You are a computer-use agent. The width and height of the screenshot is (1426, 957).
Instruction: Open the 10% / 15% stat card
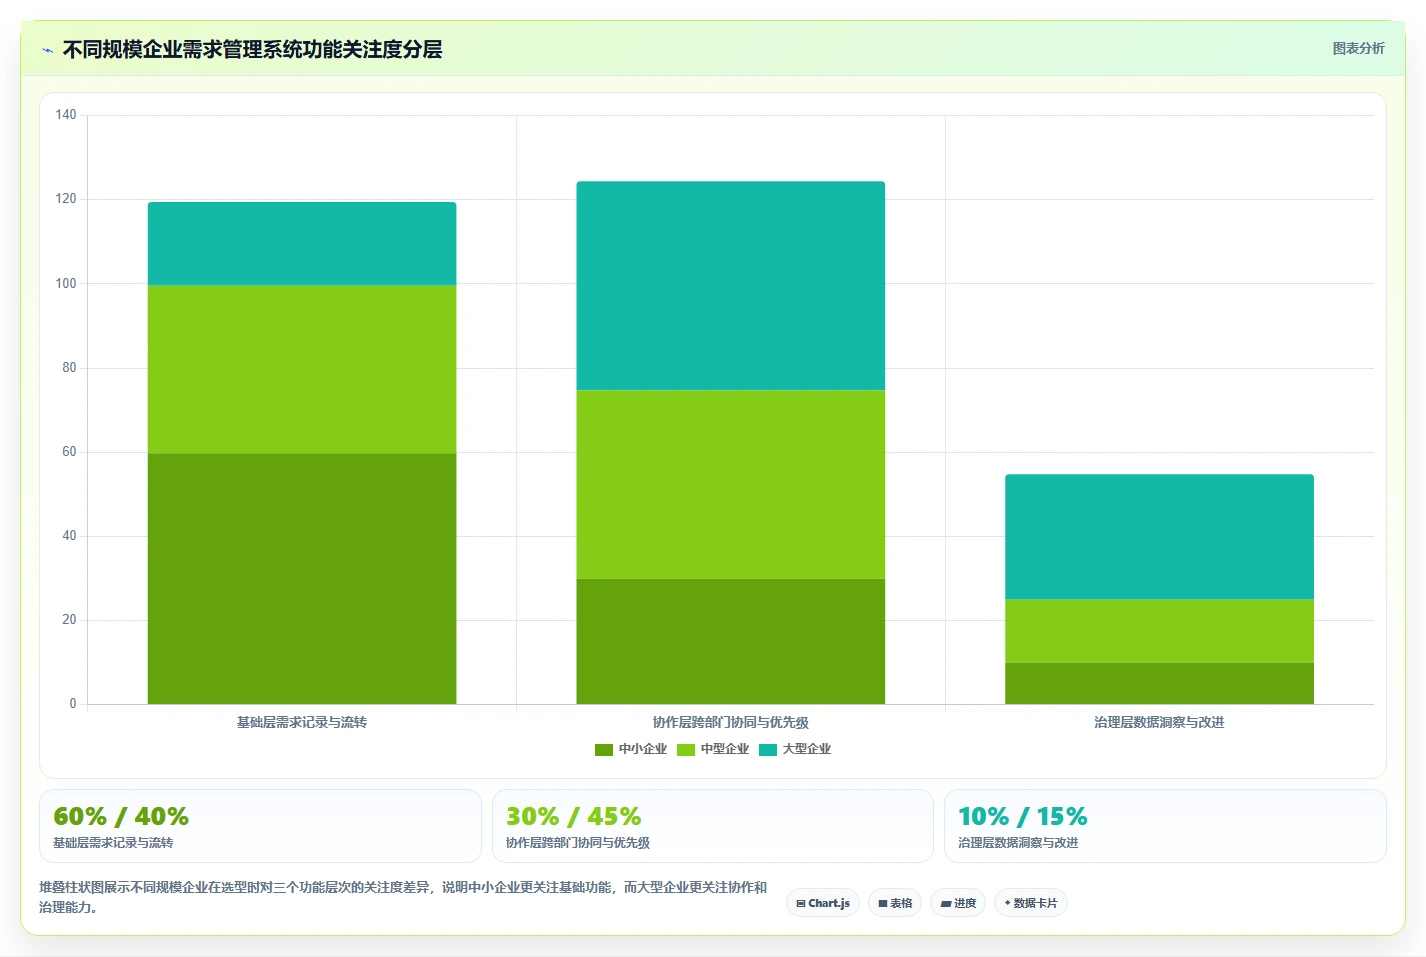pos(1165,826)
